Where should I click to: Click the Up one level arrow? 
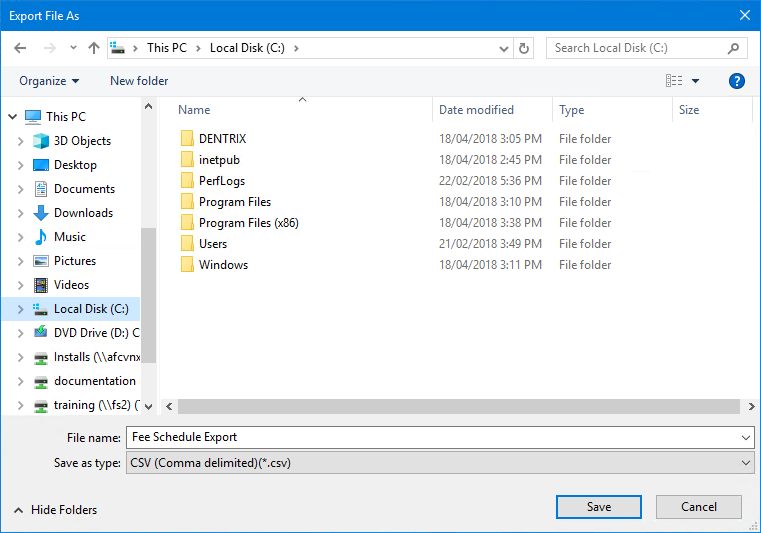point(94,48)
